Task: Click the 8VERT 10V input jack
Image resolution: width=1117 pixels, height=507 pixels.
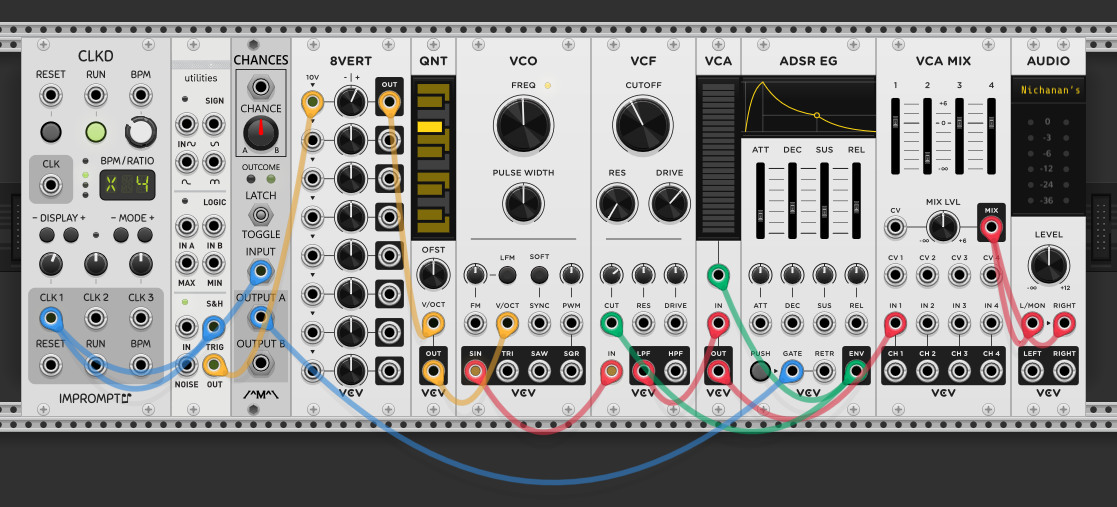Action: click(312, 103)
